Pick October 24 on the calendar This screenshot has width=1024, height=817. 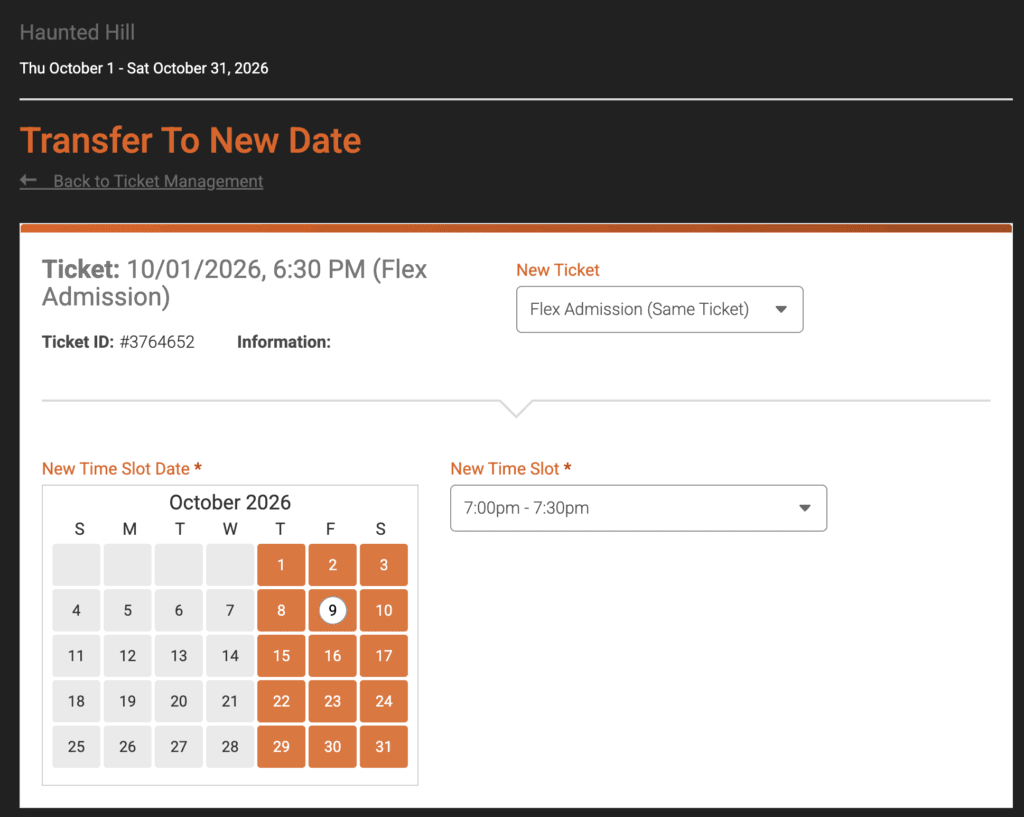point(384,701)
